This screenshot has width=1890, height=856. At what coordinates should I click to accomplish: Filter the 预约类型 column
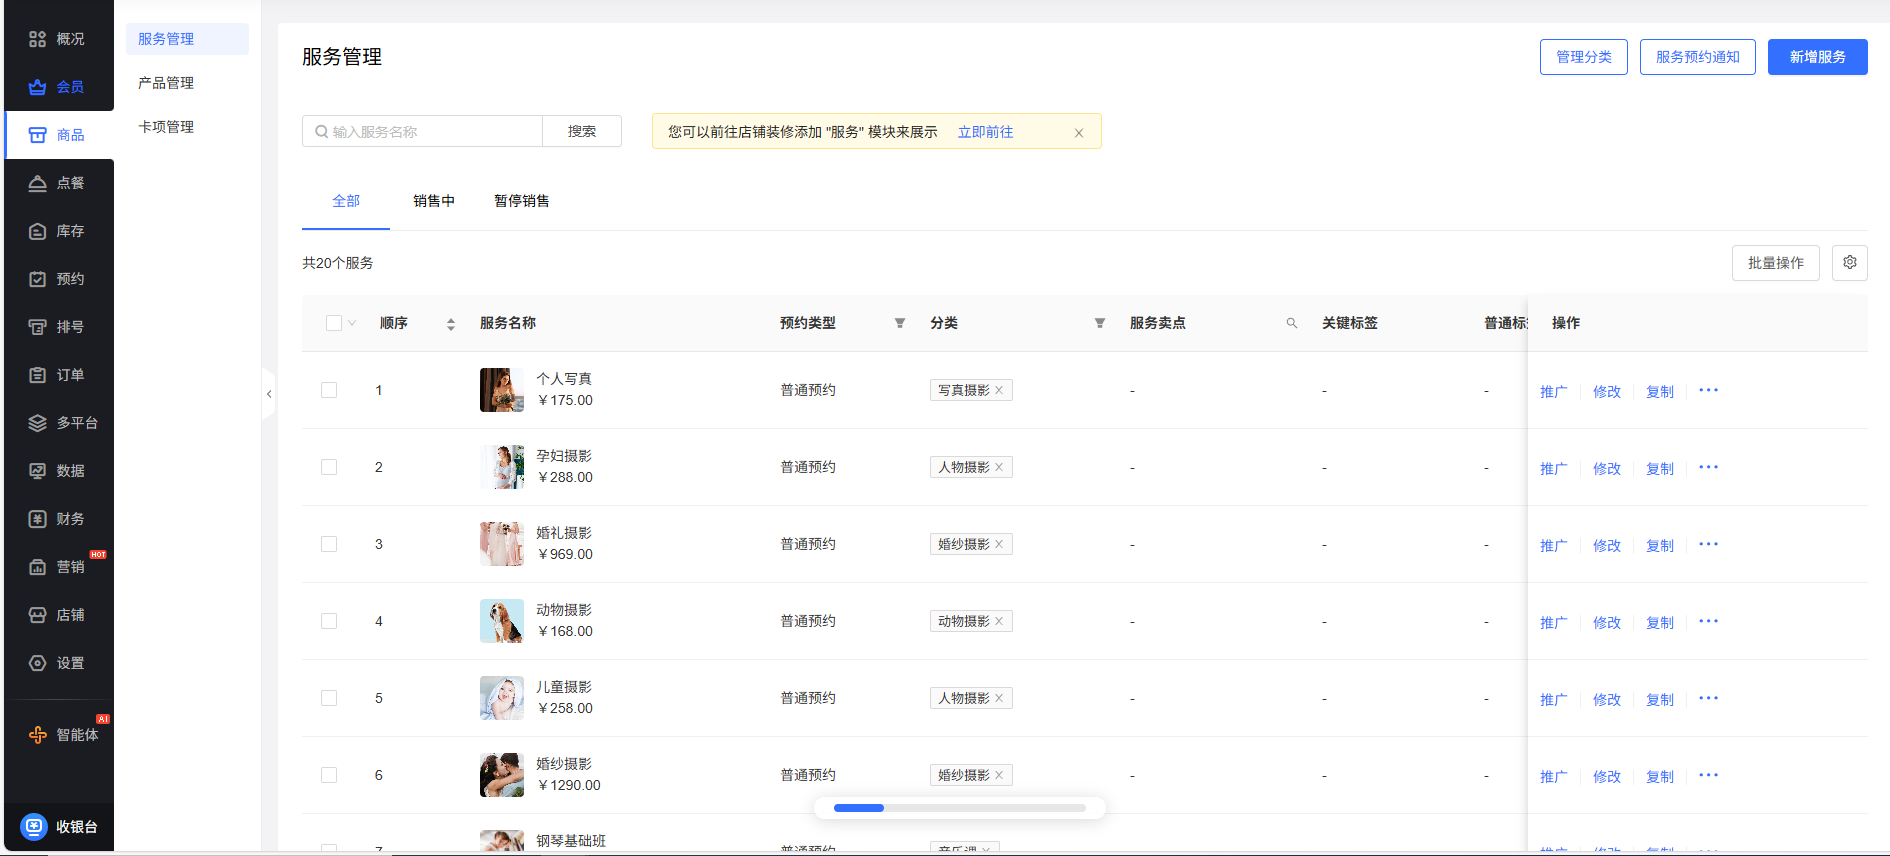[900, 323]
